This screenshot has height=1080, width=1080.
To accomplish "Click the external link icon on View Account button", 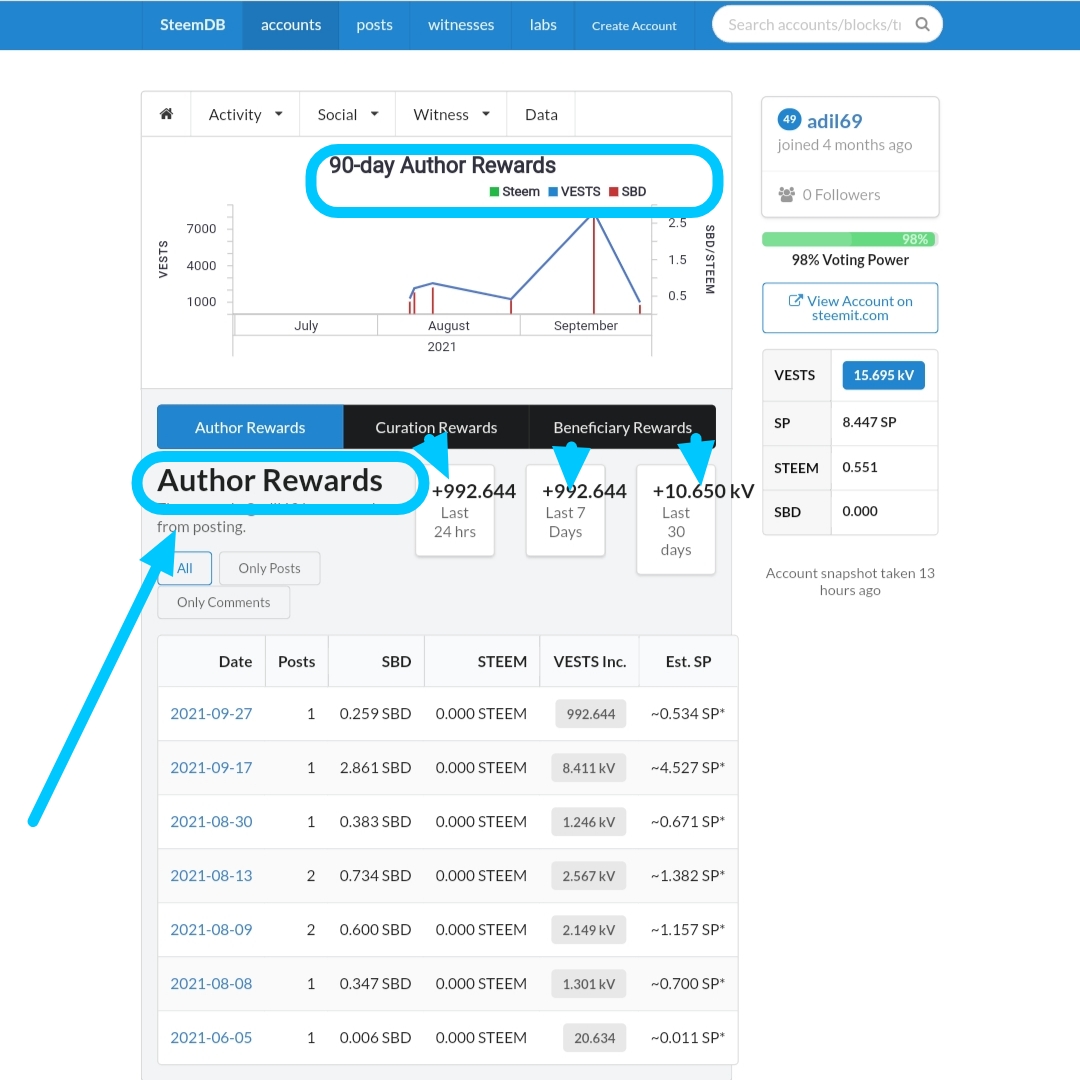I will tap(796, 301).
